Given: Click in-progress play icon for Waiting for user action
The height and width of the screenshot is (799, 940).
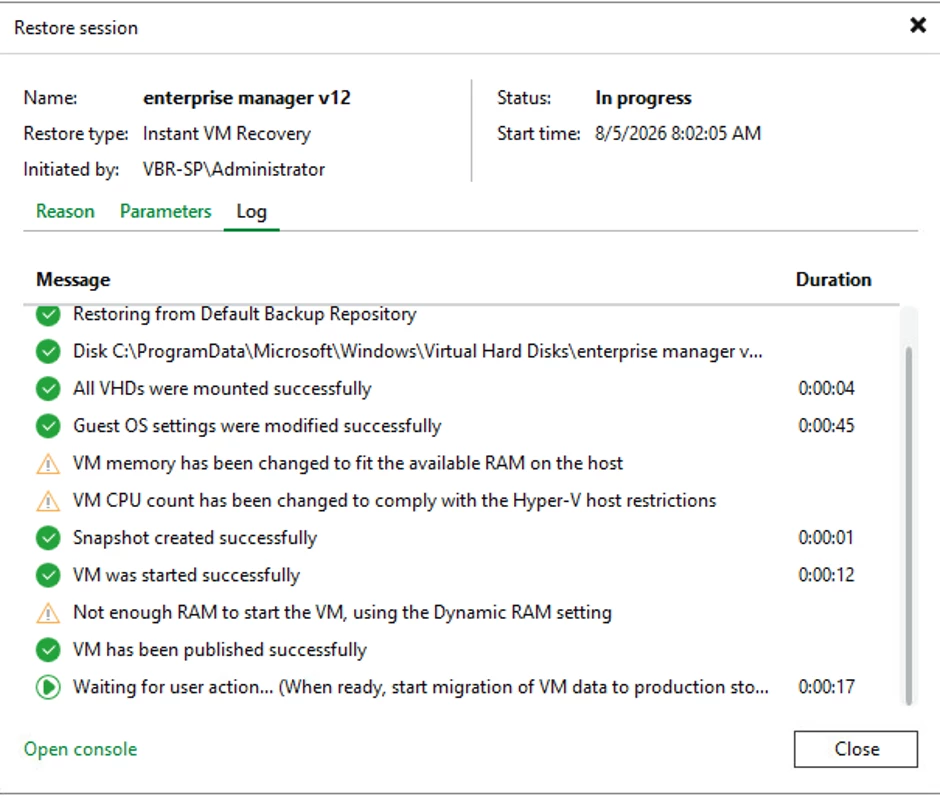Looking at the screenshot, I should click(48, 687).
